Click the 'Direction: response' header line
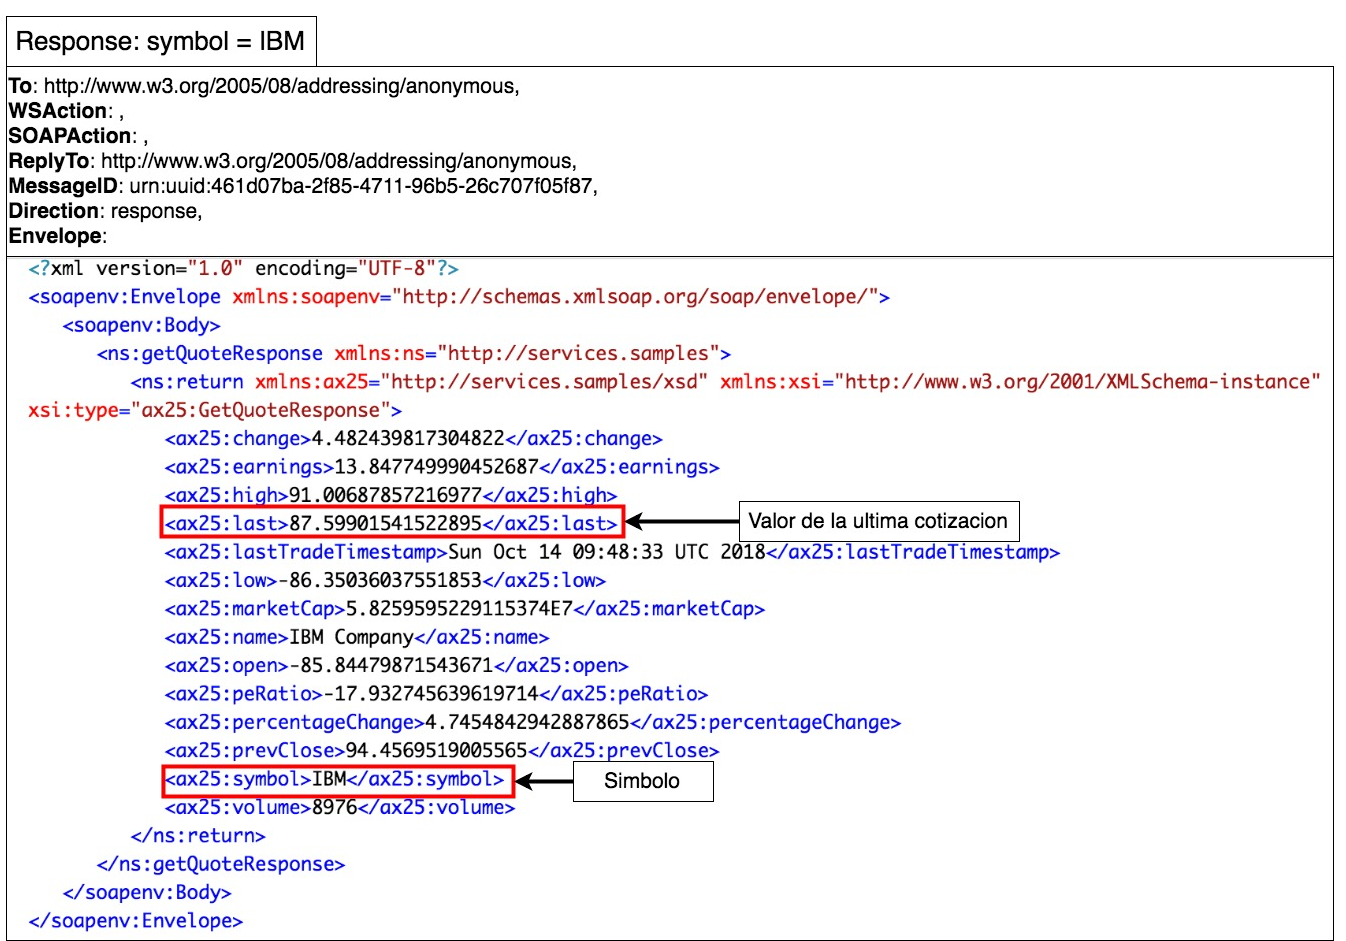 pyautogui.click(x=105, y=211)
